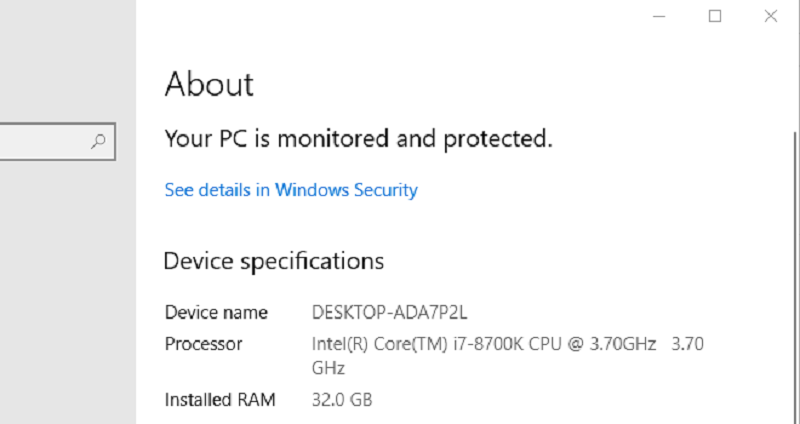Click the search magnifier icon
This screenshot has width=800, height=424.
[98, 142]
